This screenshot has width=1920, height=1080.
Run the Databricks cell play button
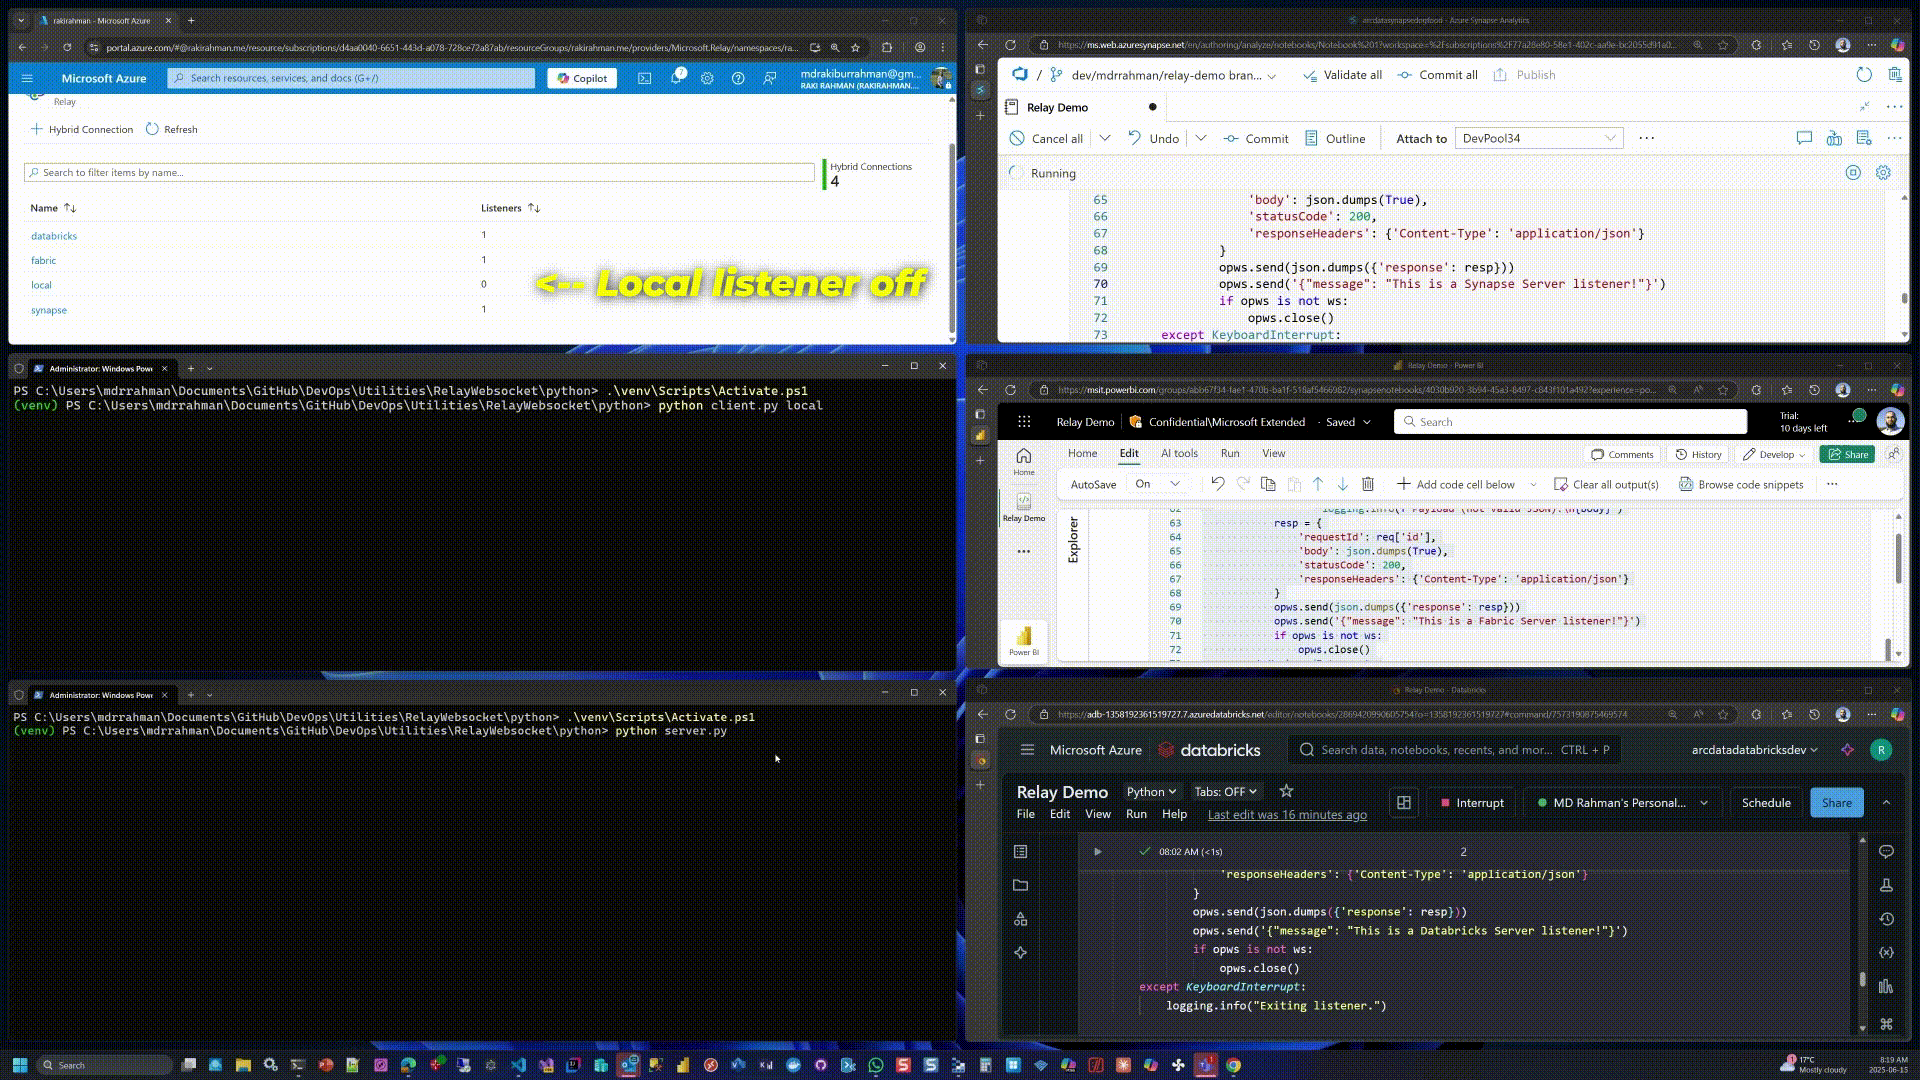pos(1097,852)
